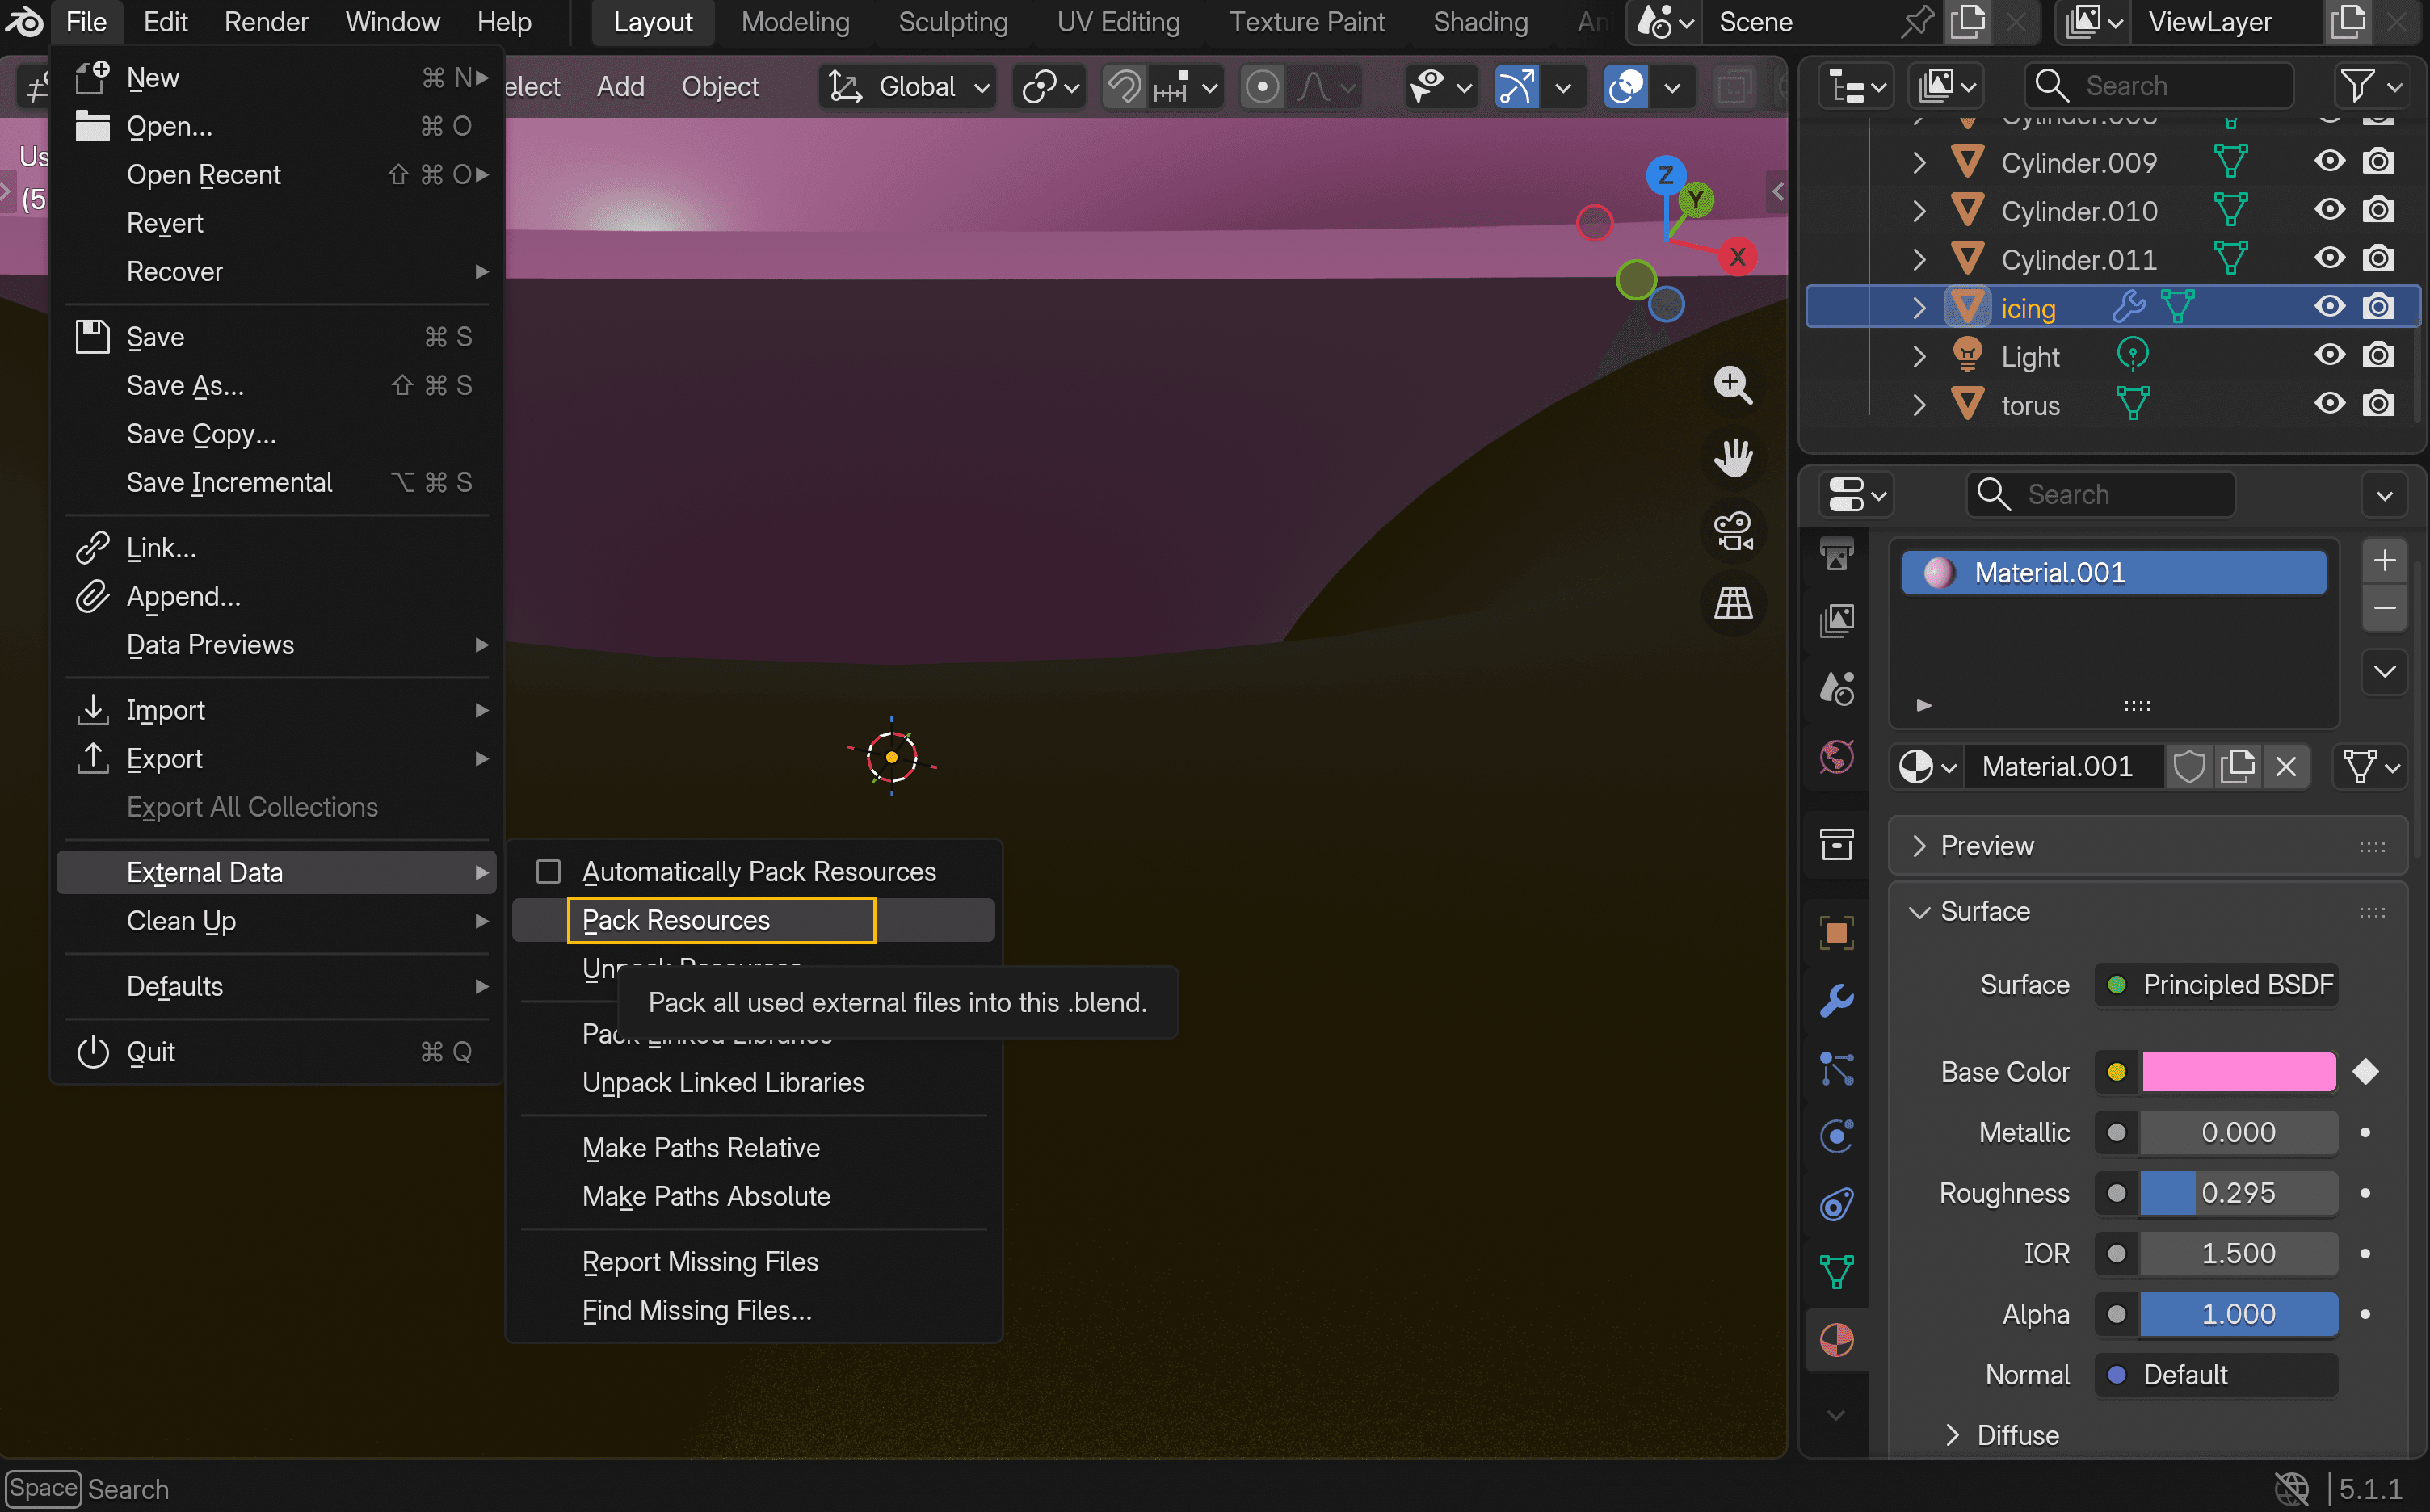This screenshot has width=2430, height=1512.
Task: Click Make Paths Relative option
Action: (x=700, y=1148)
